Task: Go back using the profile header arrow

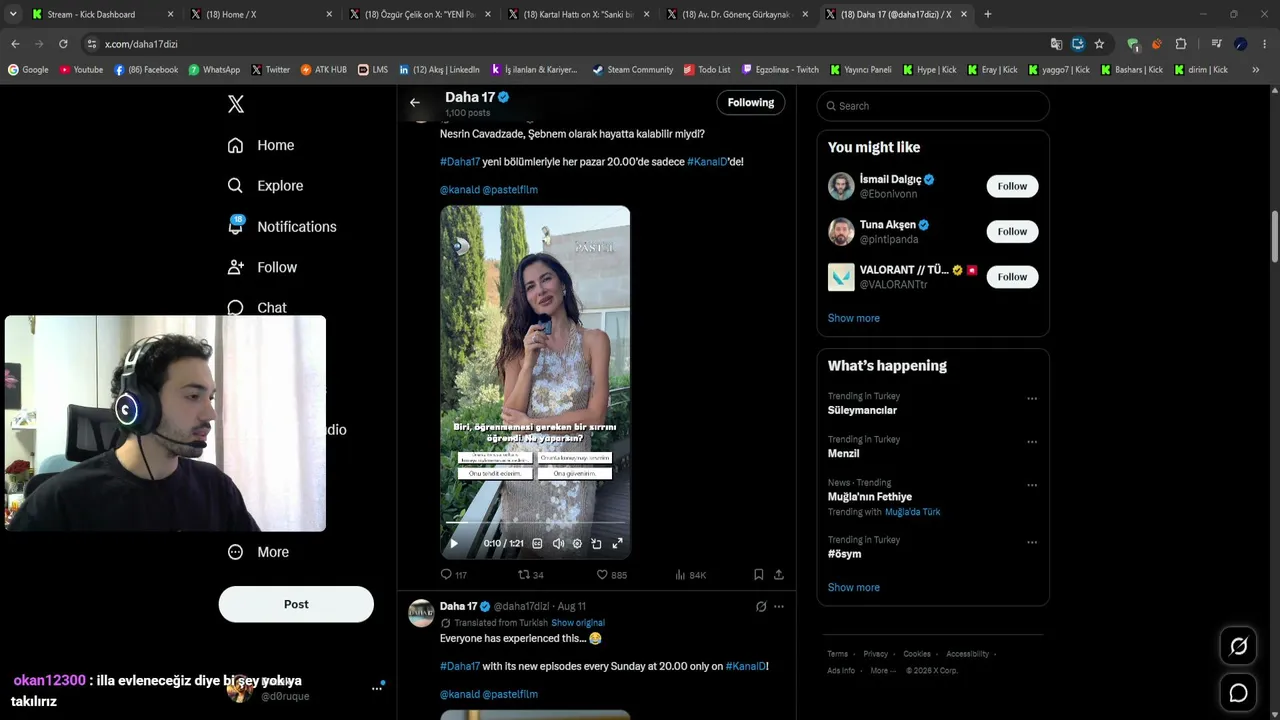Action: coord(415,102)
